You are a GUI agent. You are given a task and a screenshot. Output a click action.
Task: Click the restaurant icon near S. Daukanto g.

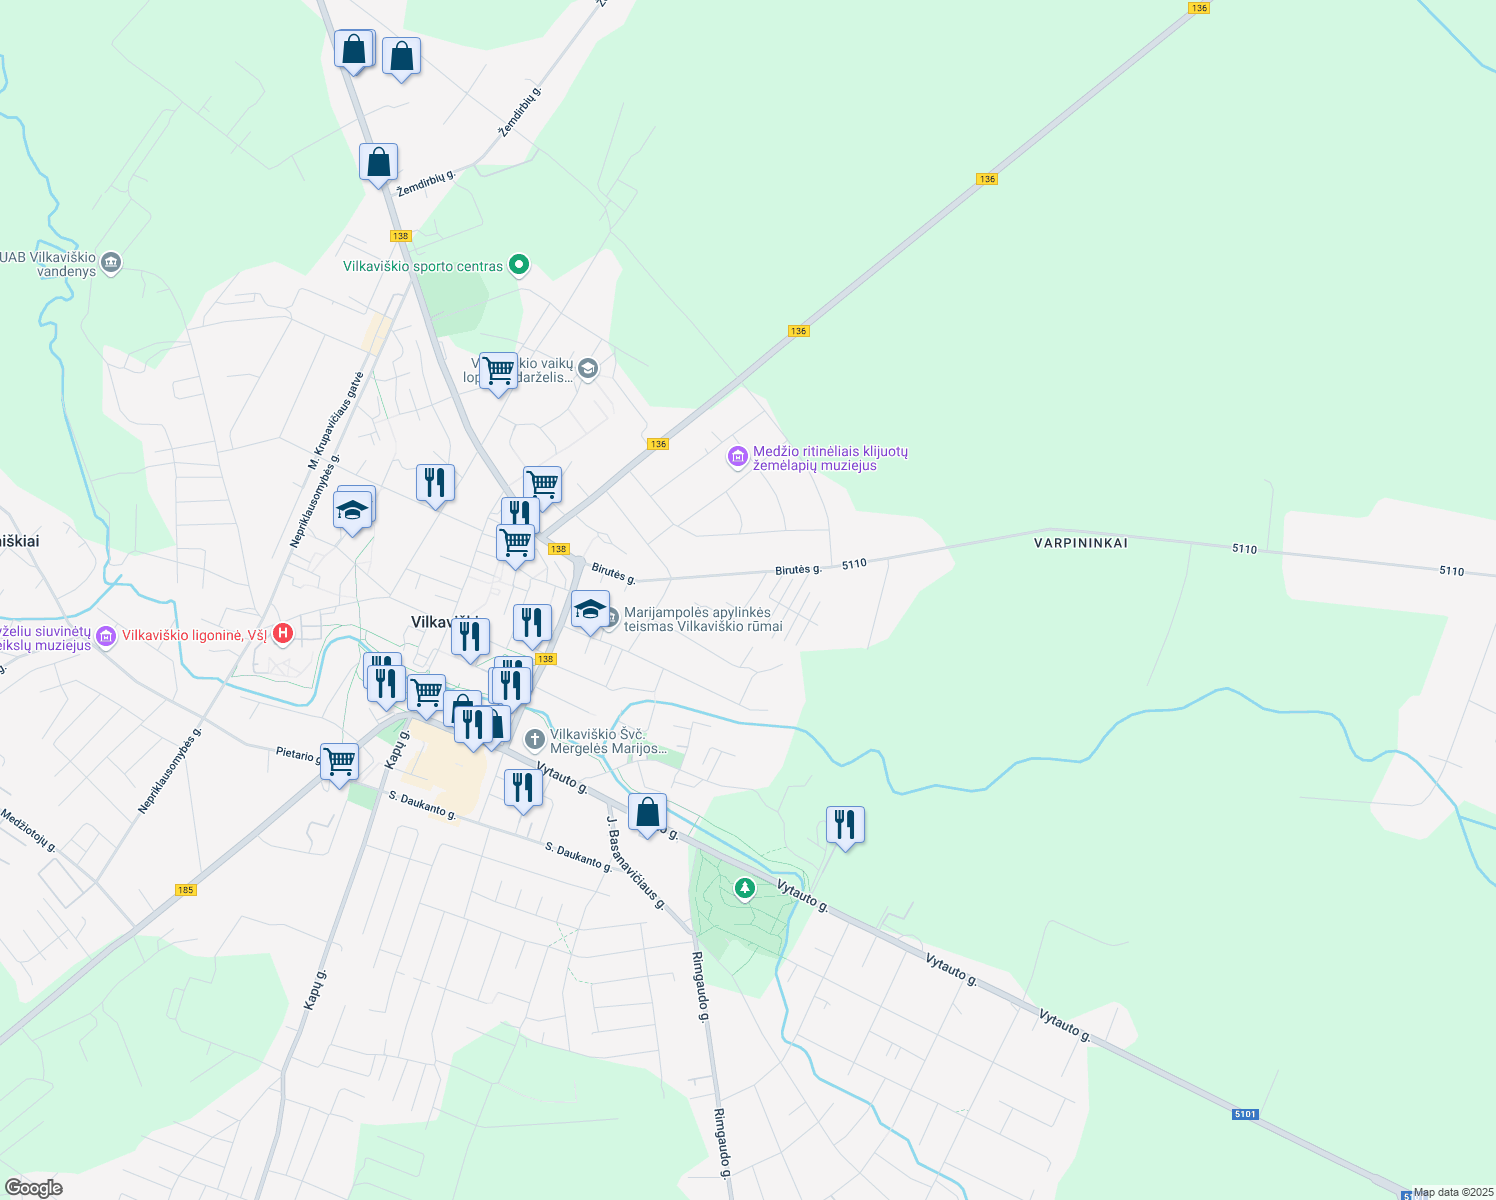click(x=523, y=788)
